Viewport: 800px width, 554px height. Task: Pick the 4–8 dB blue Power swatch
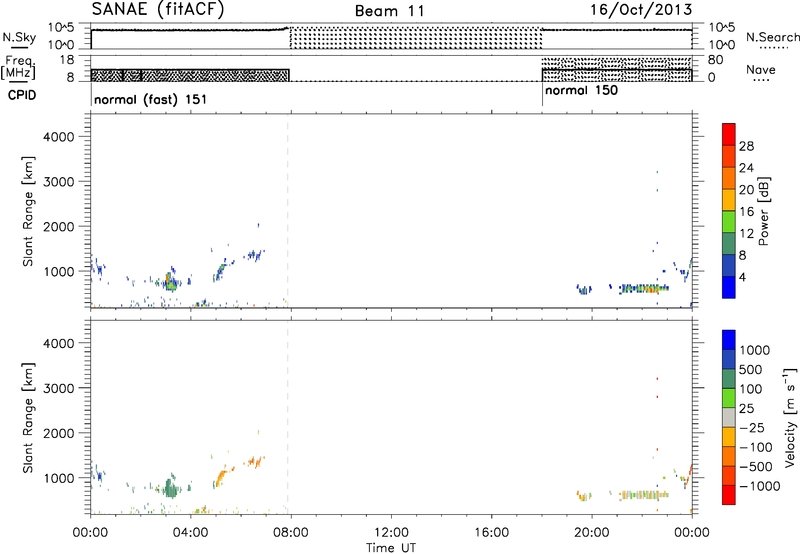pyautogui.click(x=729, y=265)
